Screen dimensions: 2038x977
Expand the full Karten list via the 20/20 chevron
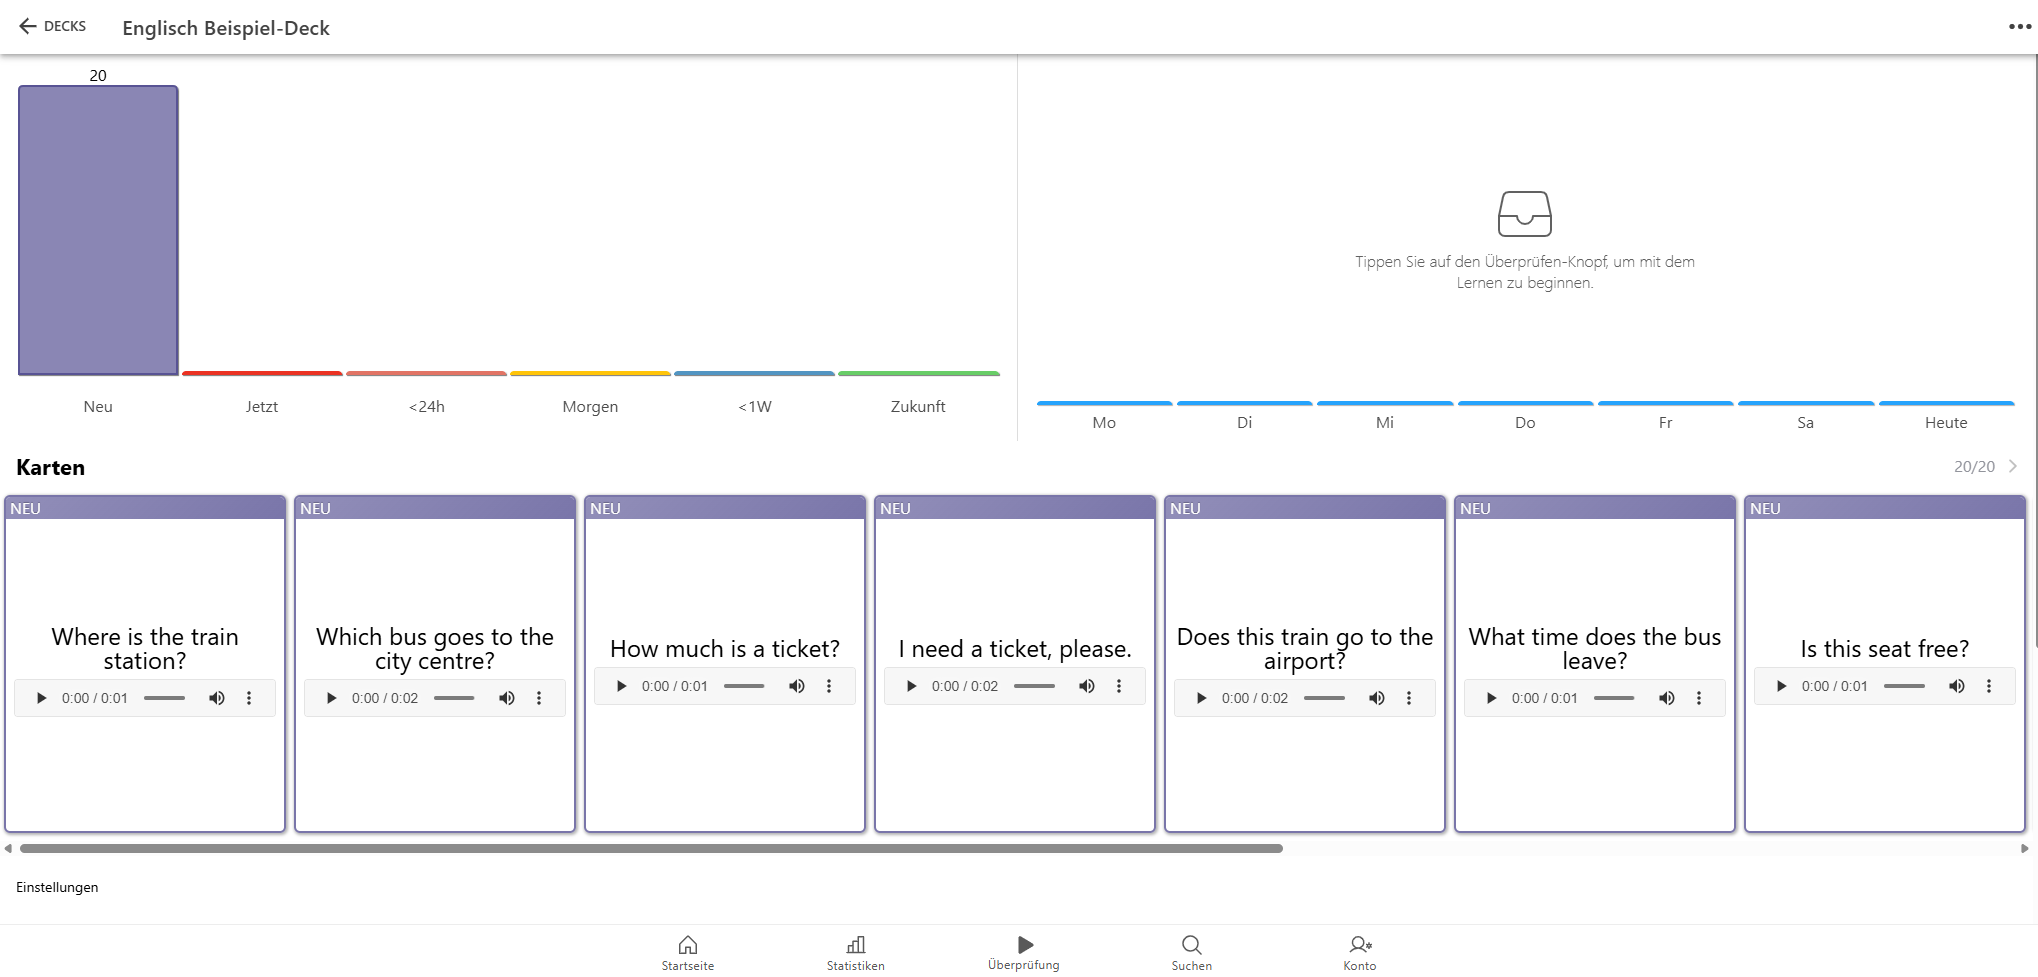[2013, 466]
